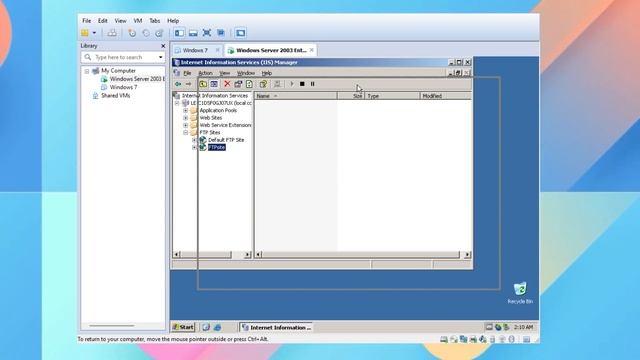Click the Up one level folder icon

[x=203, y=84]
